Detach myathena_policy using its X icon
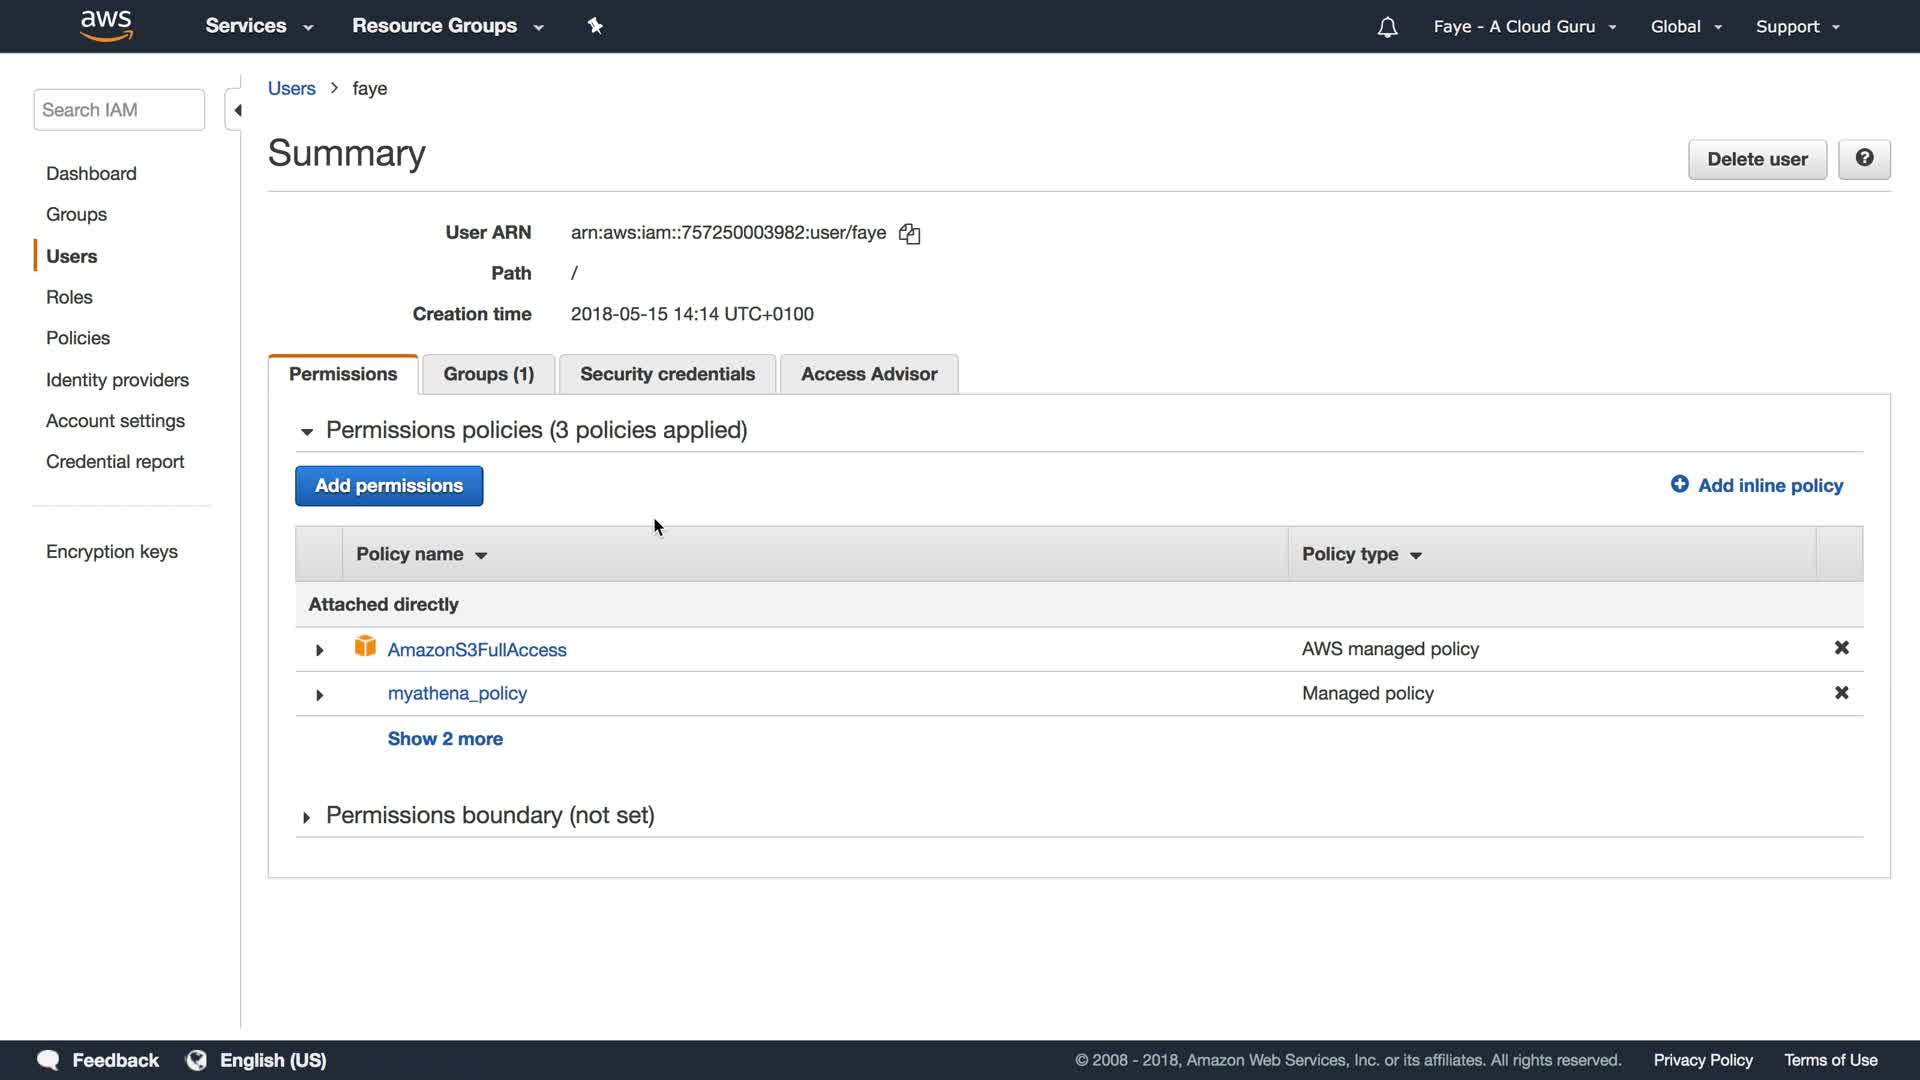 click(x=1841, y=693)
